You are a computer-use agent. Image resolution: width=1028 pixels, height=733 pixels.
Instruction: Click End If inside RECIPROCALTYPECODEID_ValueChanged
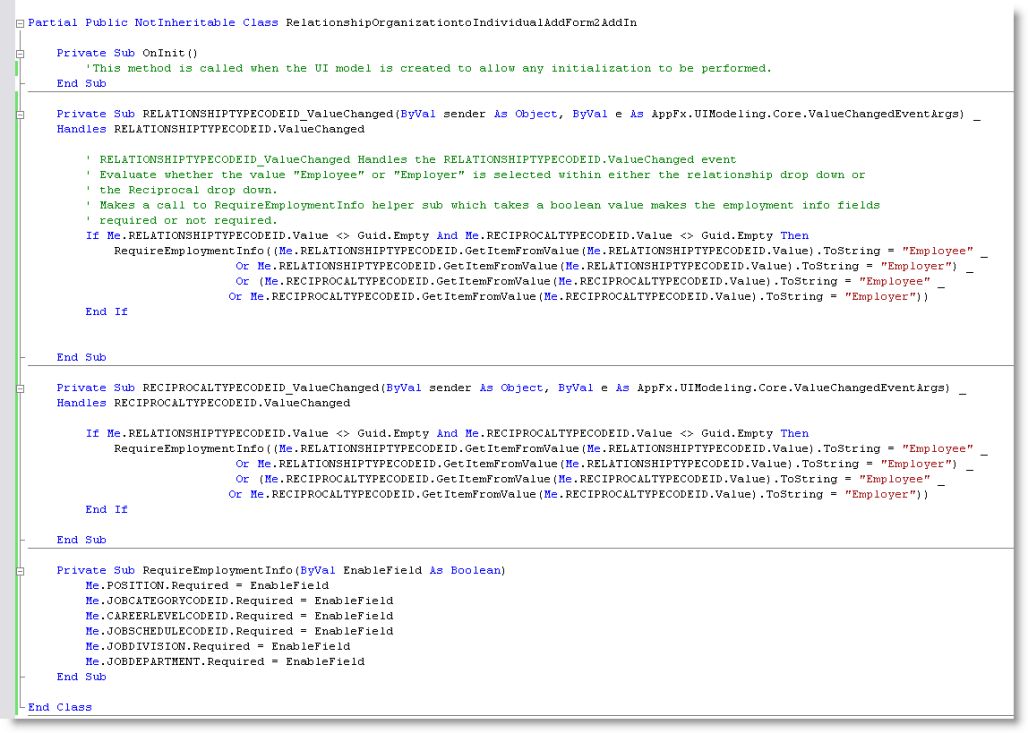click(106, 509)
